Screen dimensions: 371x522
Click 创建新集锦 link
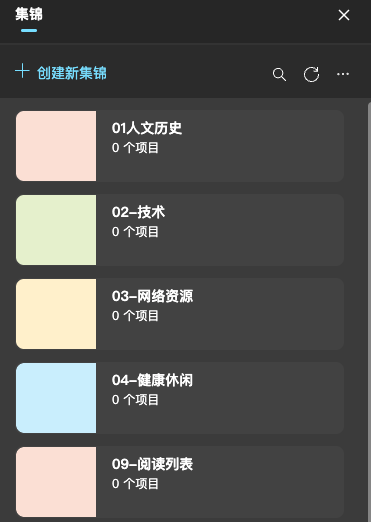[x=72, y=73]
